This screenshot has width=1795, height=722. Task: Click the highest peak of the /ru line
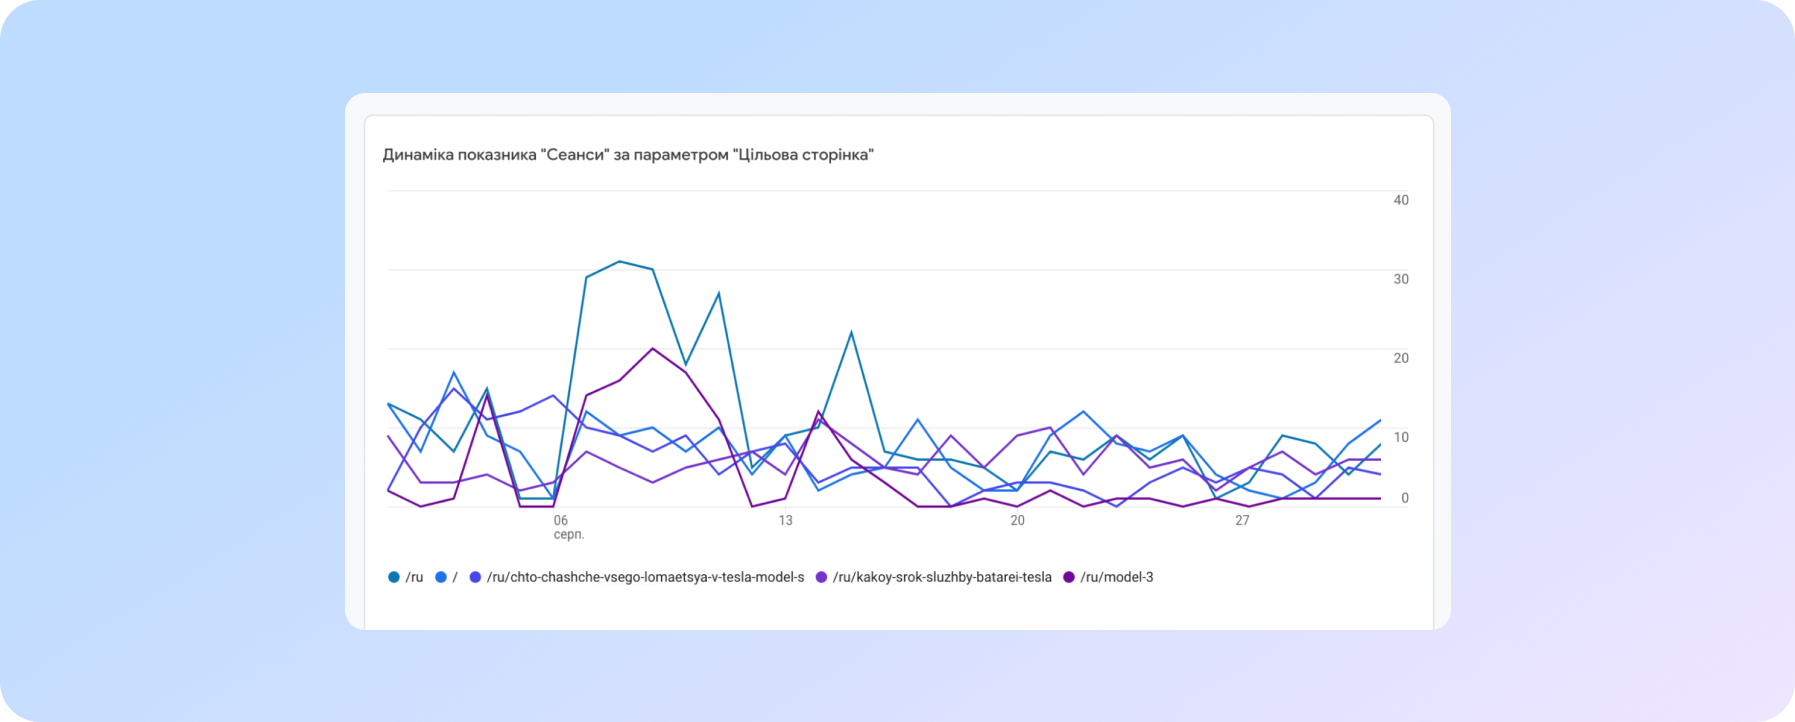(x=620, y=262)
